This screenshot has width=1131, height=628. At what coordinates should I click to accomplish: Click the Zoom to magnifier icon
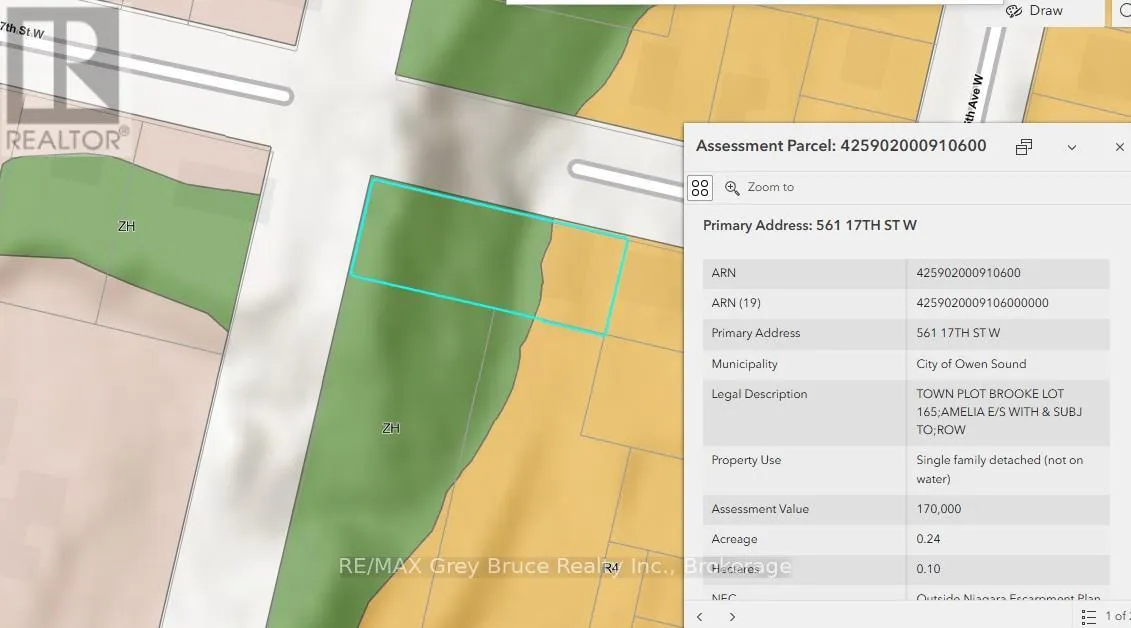732,187
